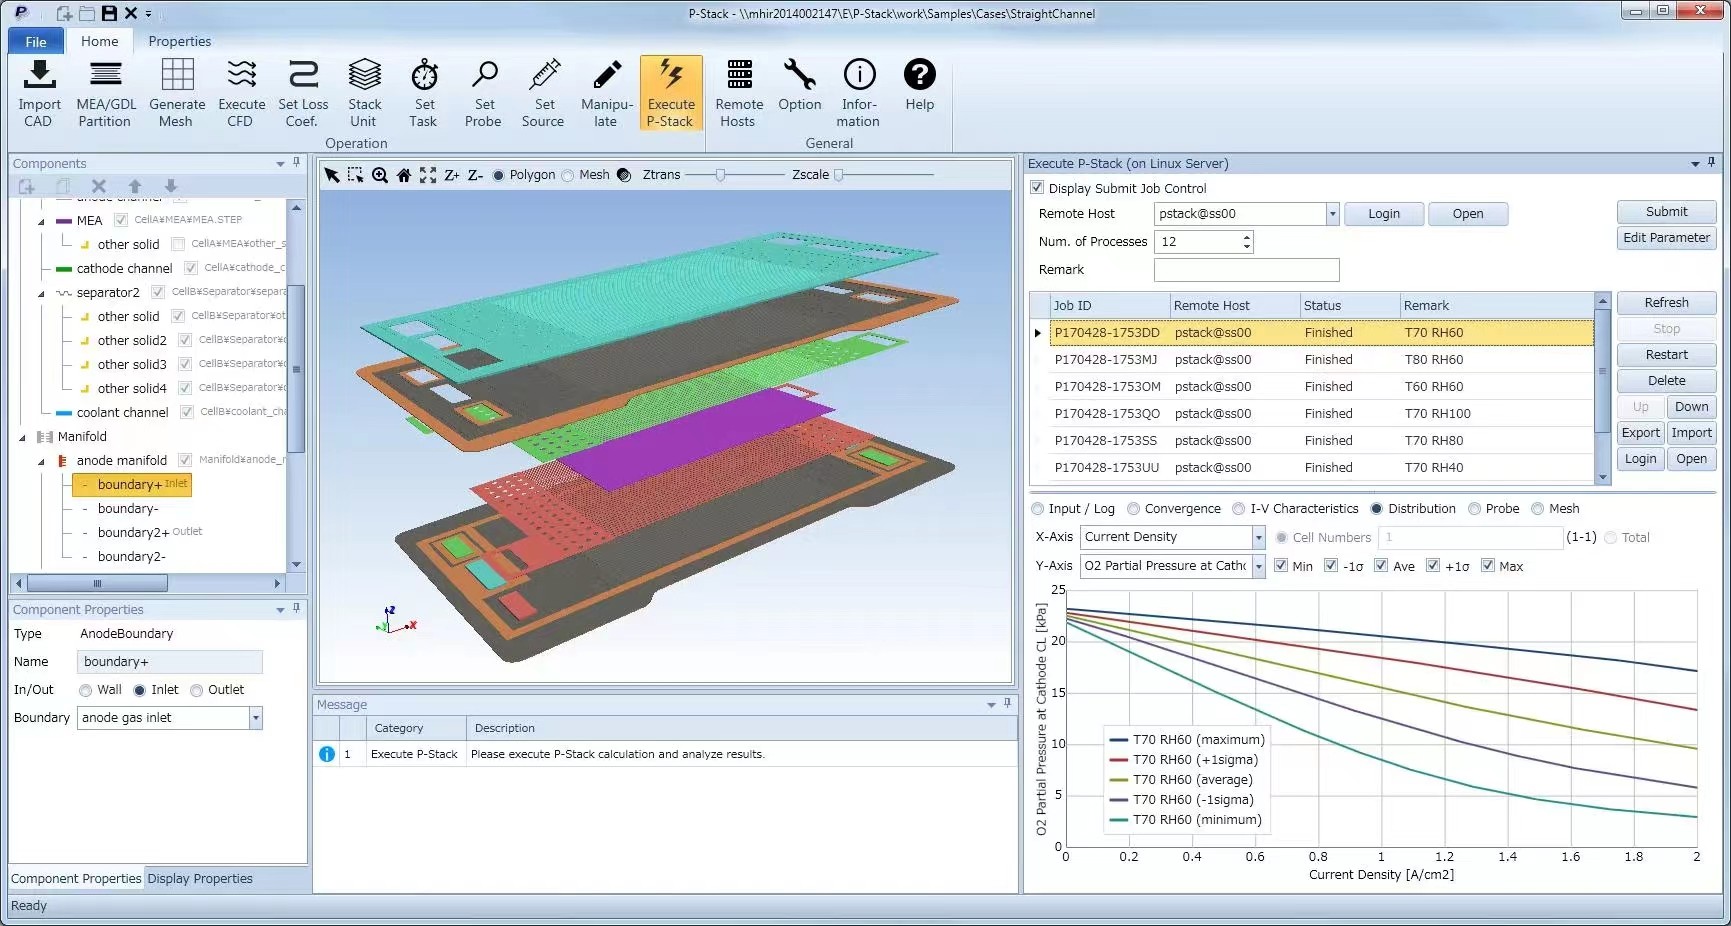The width and height of the screenshot is (1731, 926).
Task: Open MEA/GDL Partition tool
Action: click(x=106, y=93)
